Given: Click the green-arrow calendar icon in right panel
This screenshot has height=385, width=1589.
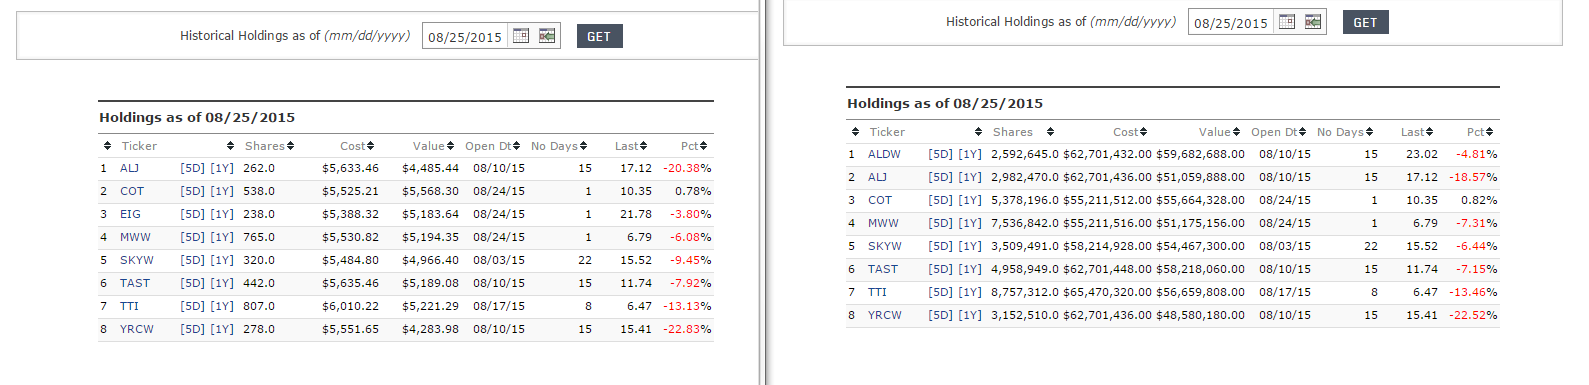Looking at the screenshot, I should point(1313,22).
